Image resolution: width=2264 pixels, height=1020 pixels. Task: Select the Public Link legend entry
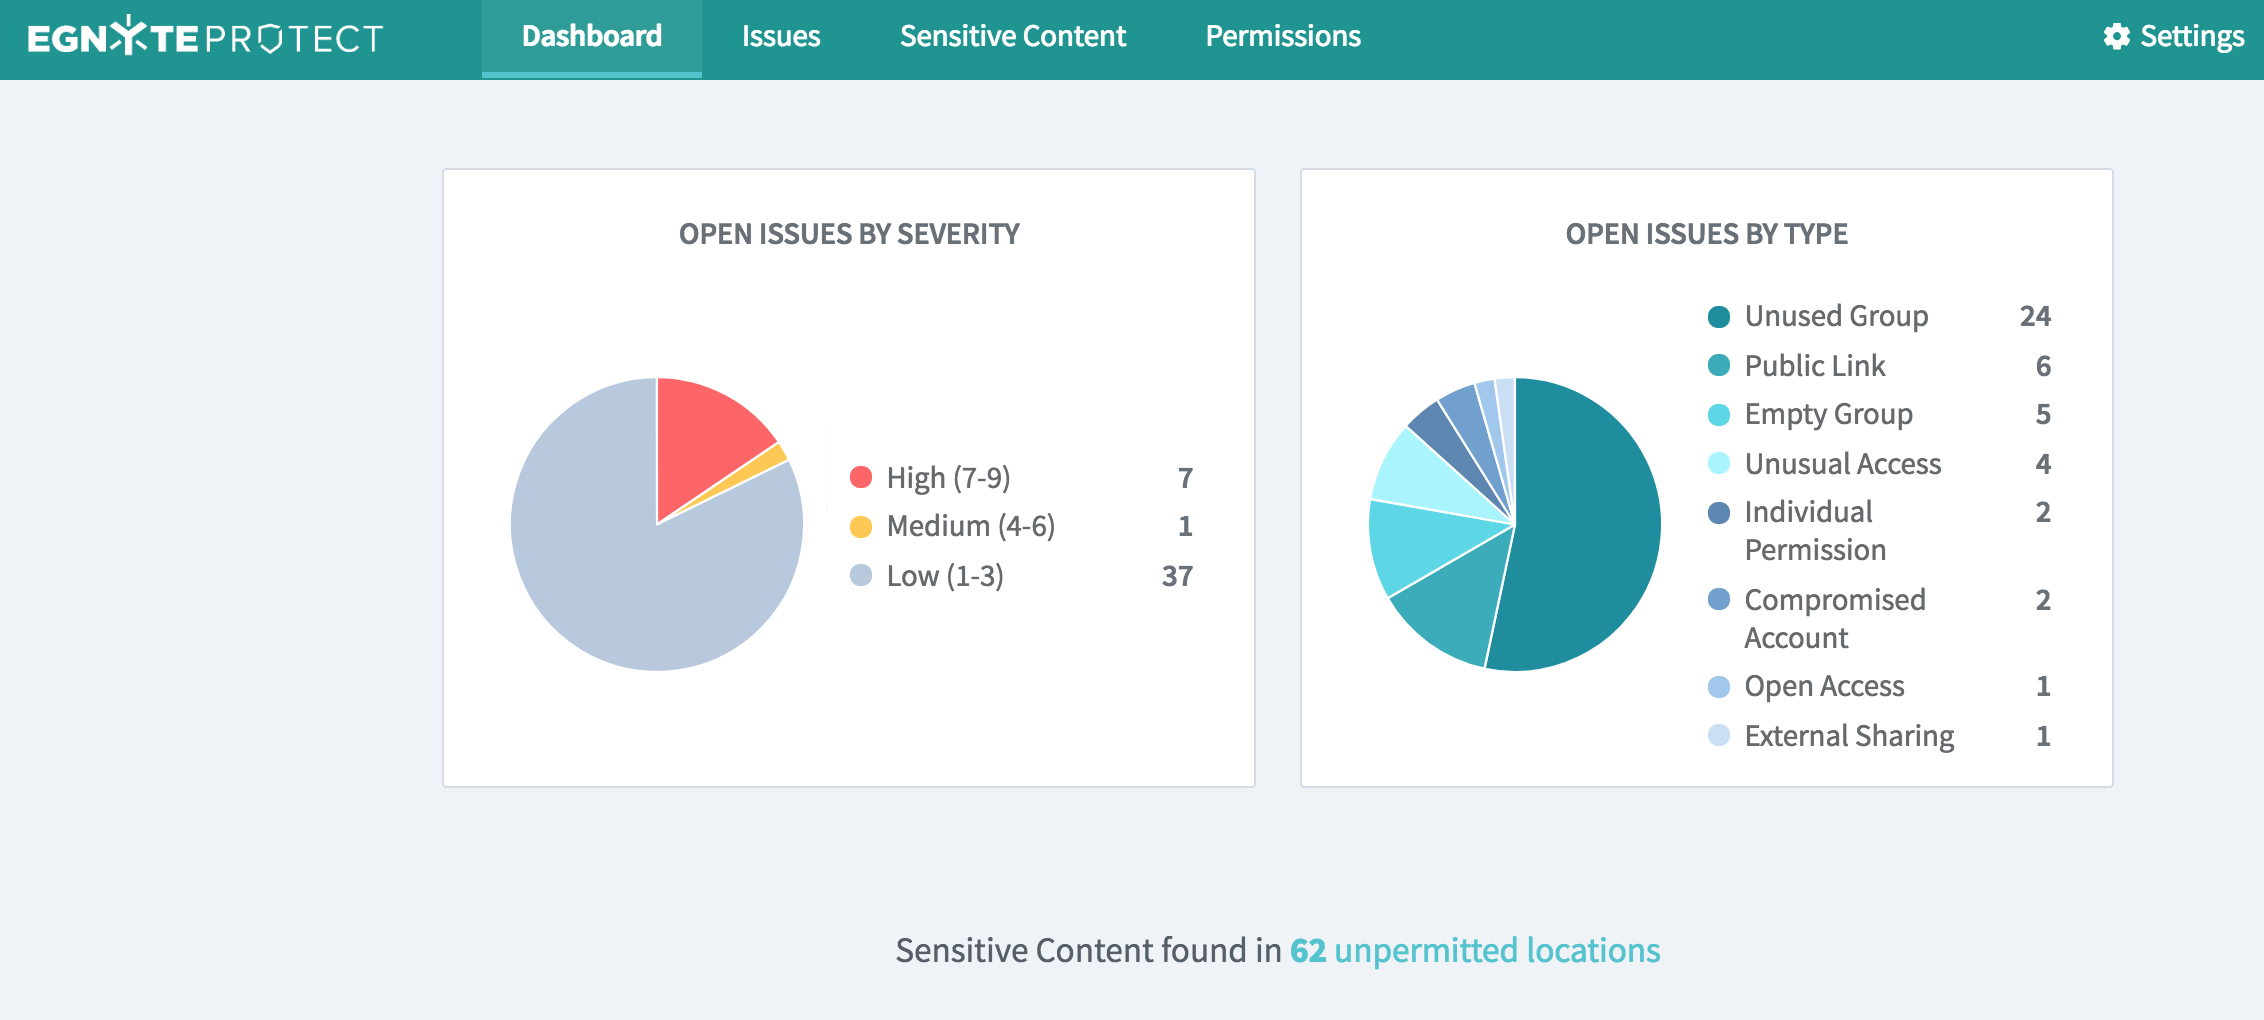coord(1814,366)
